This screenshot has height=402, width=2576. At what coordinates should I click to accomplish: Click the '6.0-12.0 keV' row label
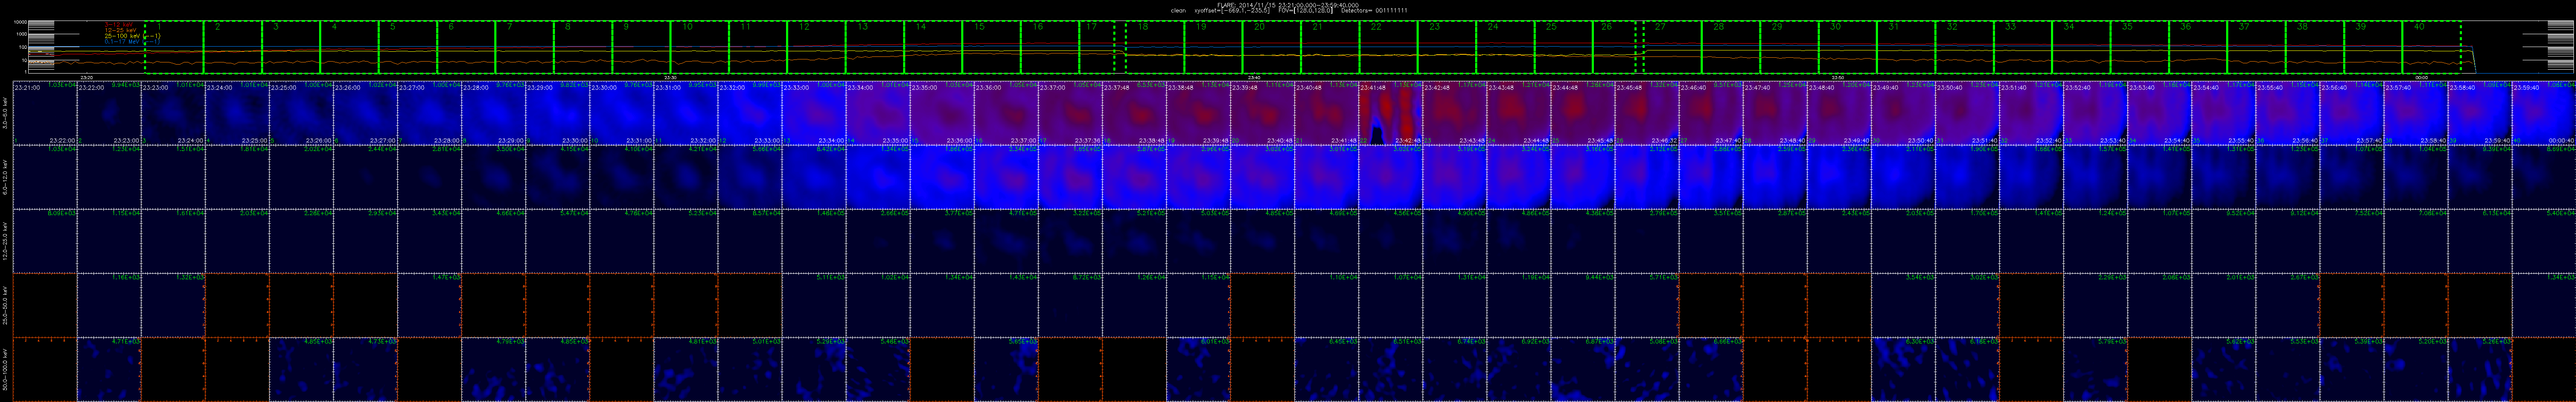[6, 177]
